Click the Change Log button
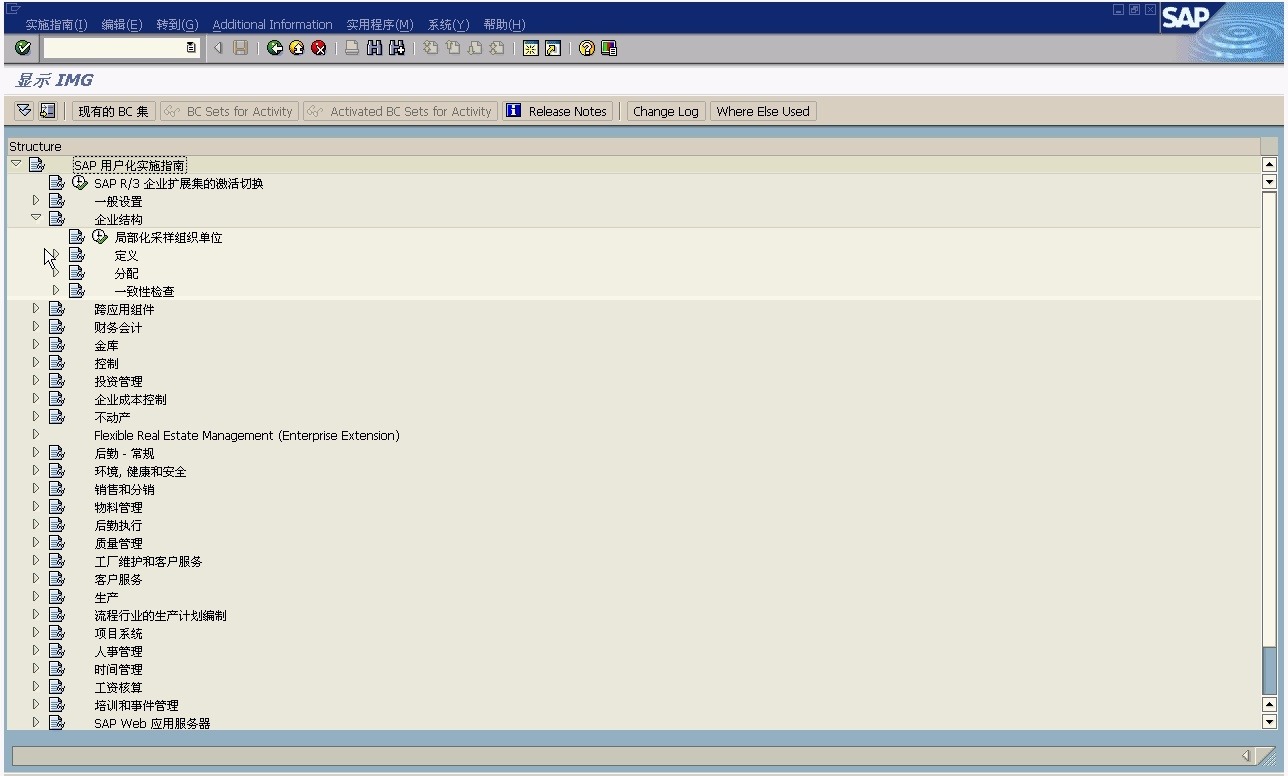 pyautogui.click(x=666, y=111)
